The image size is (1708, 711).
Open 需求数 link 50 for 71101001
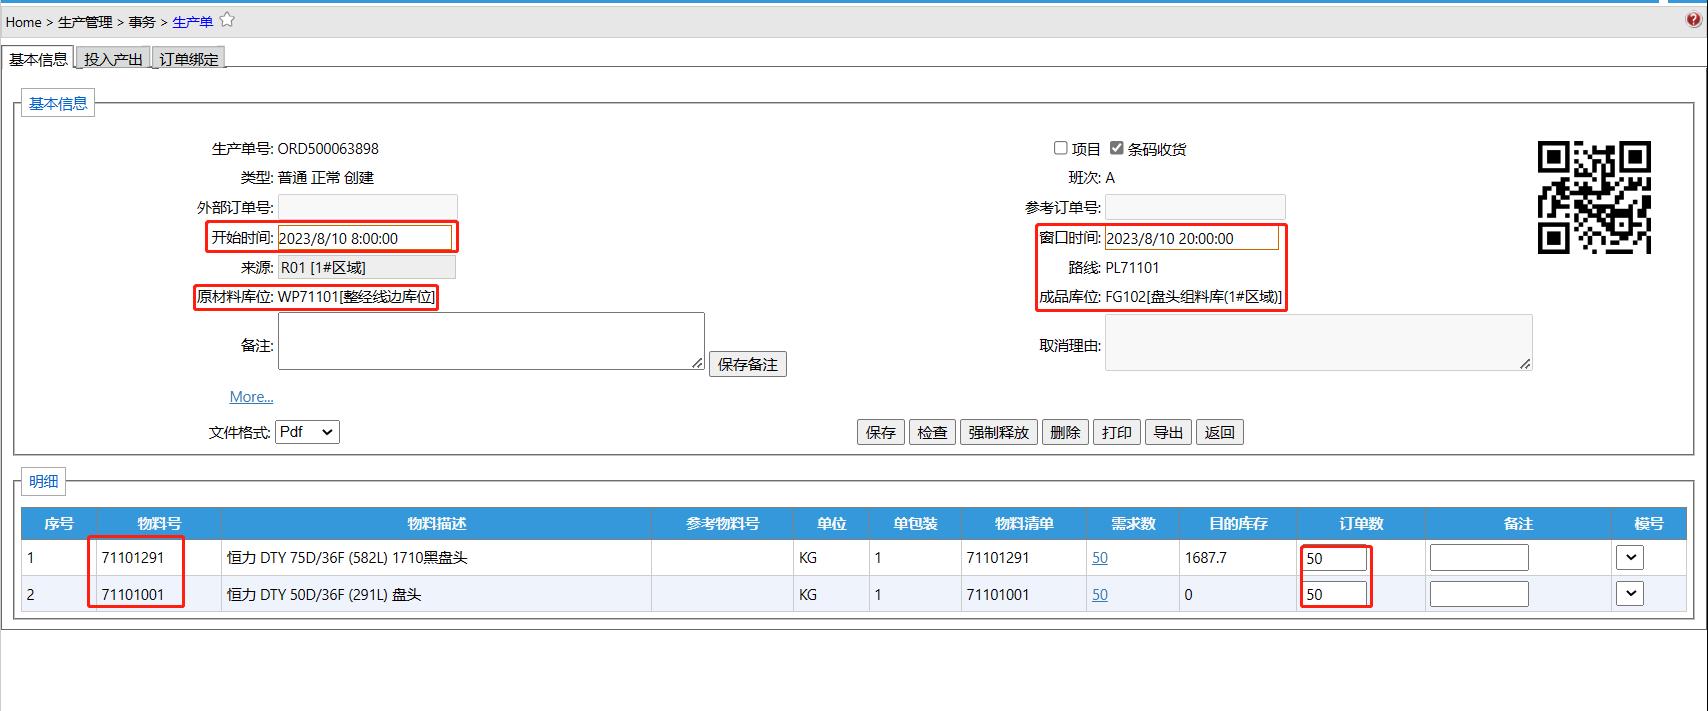pos(1100,594)
